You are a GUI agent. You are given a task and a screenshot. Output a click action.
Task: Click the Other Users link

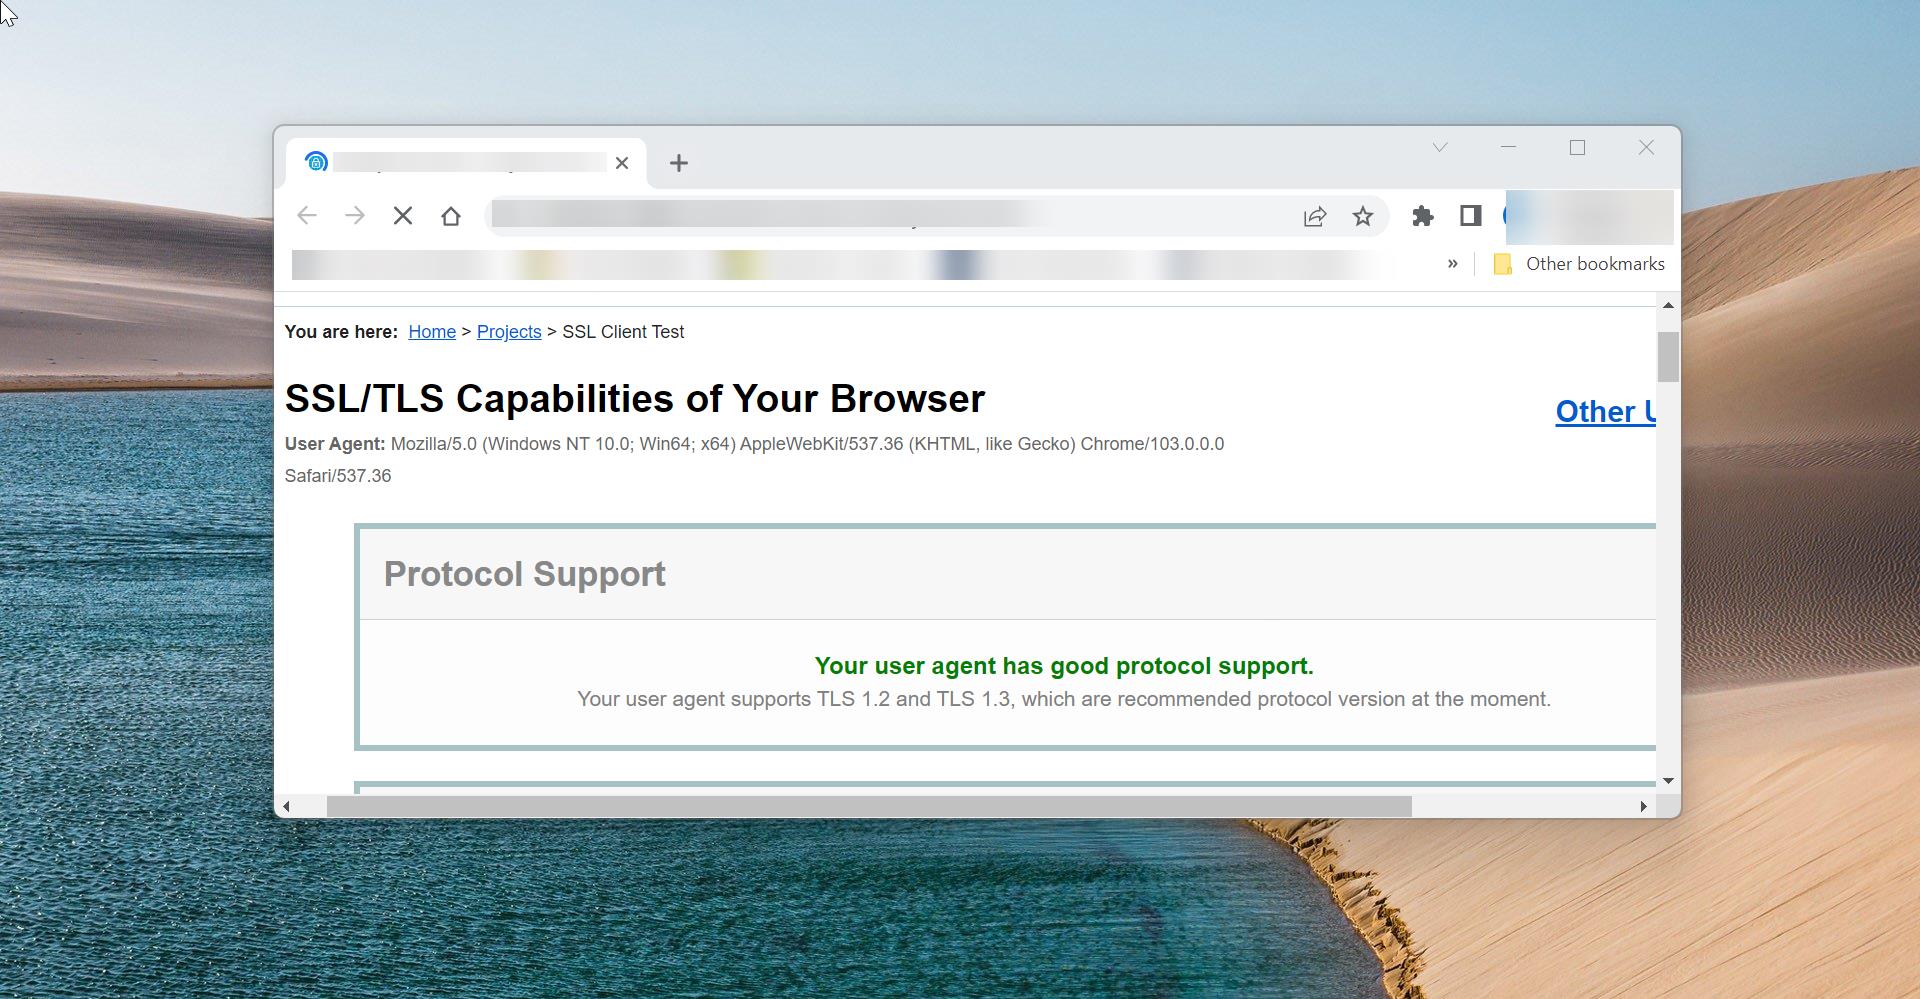1604,412
